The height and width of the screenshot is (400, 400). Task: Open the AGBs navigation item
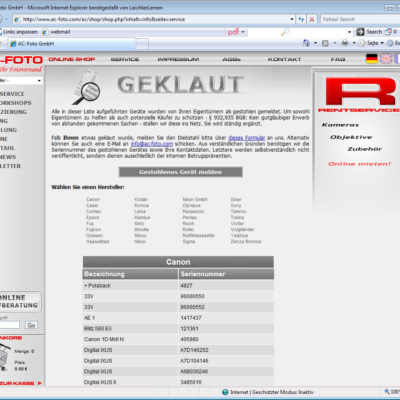[231, 59]
